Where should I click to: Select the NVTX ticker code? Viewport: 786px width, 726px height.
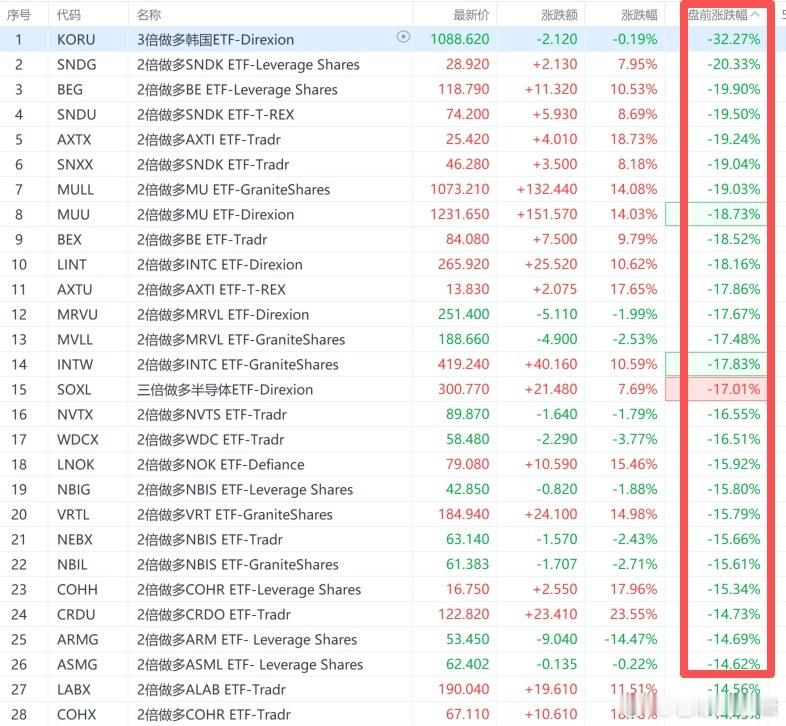(75, 415)
